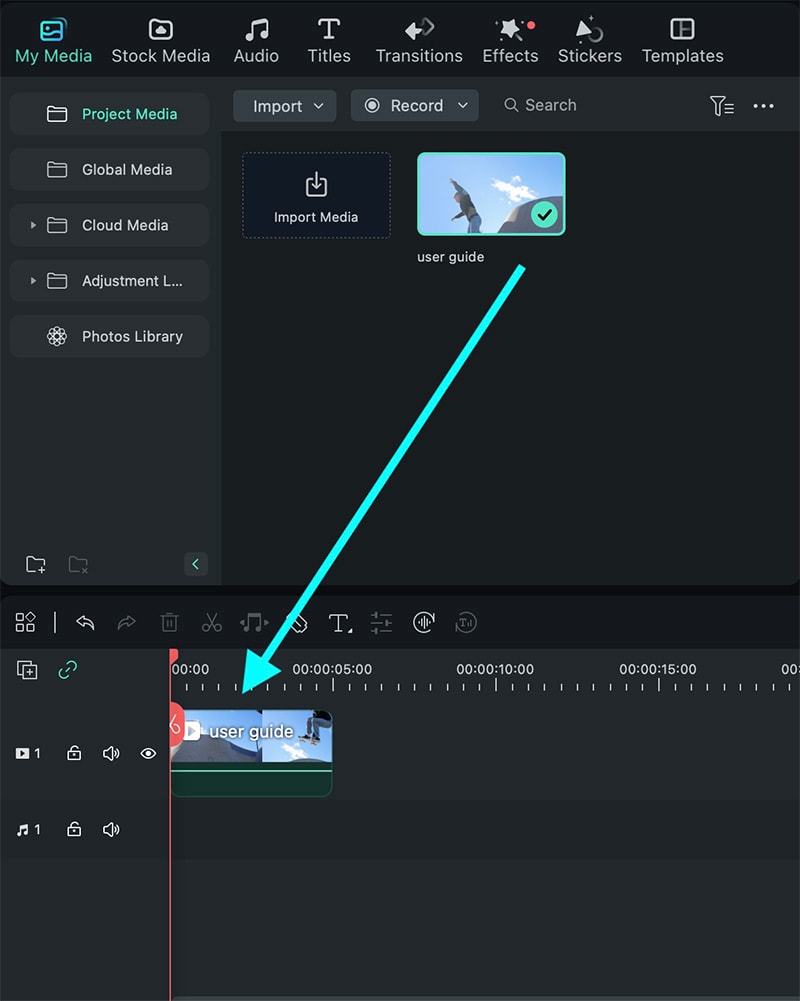Mute video track 1
The height and width of the screenshot is (1001, 800).
[111, 753]
